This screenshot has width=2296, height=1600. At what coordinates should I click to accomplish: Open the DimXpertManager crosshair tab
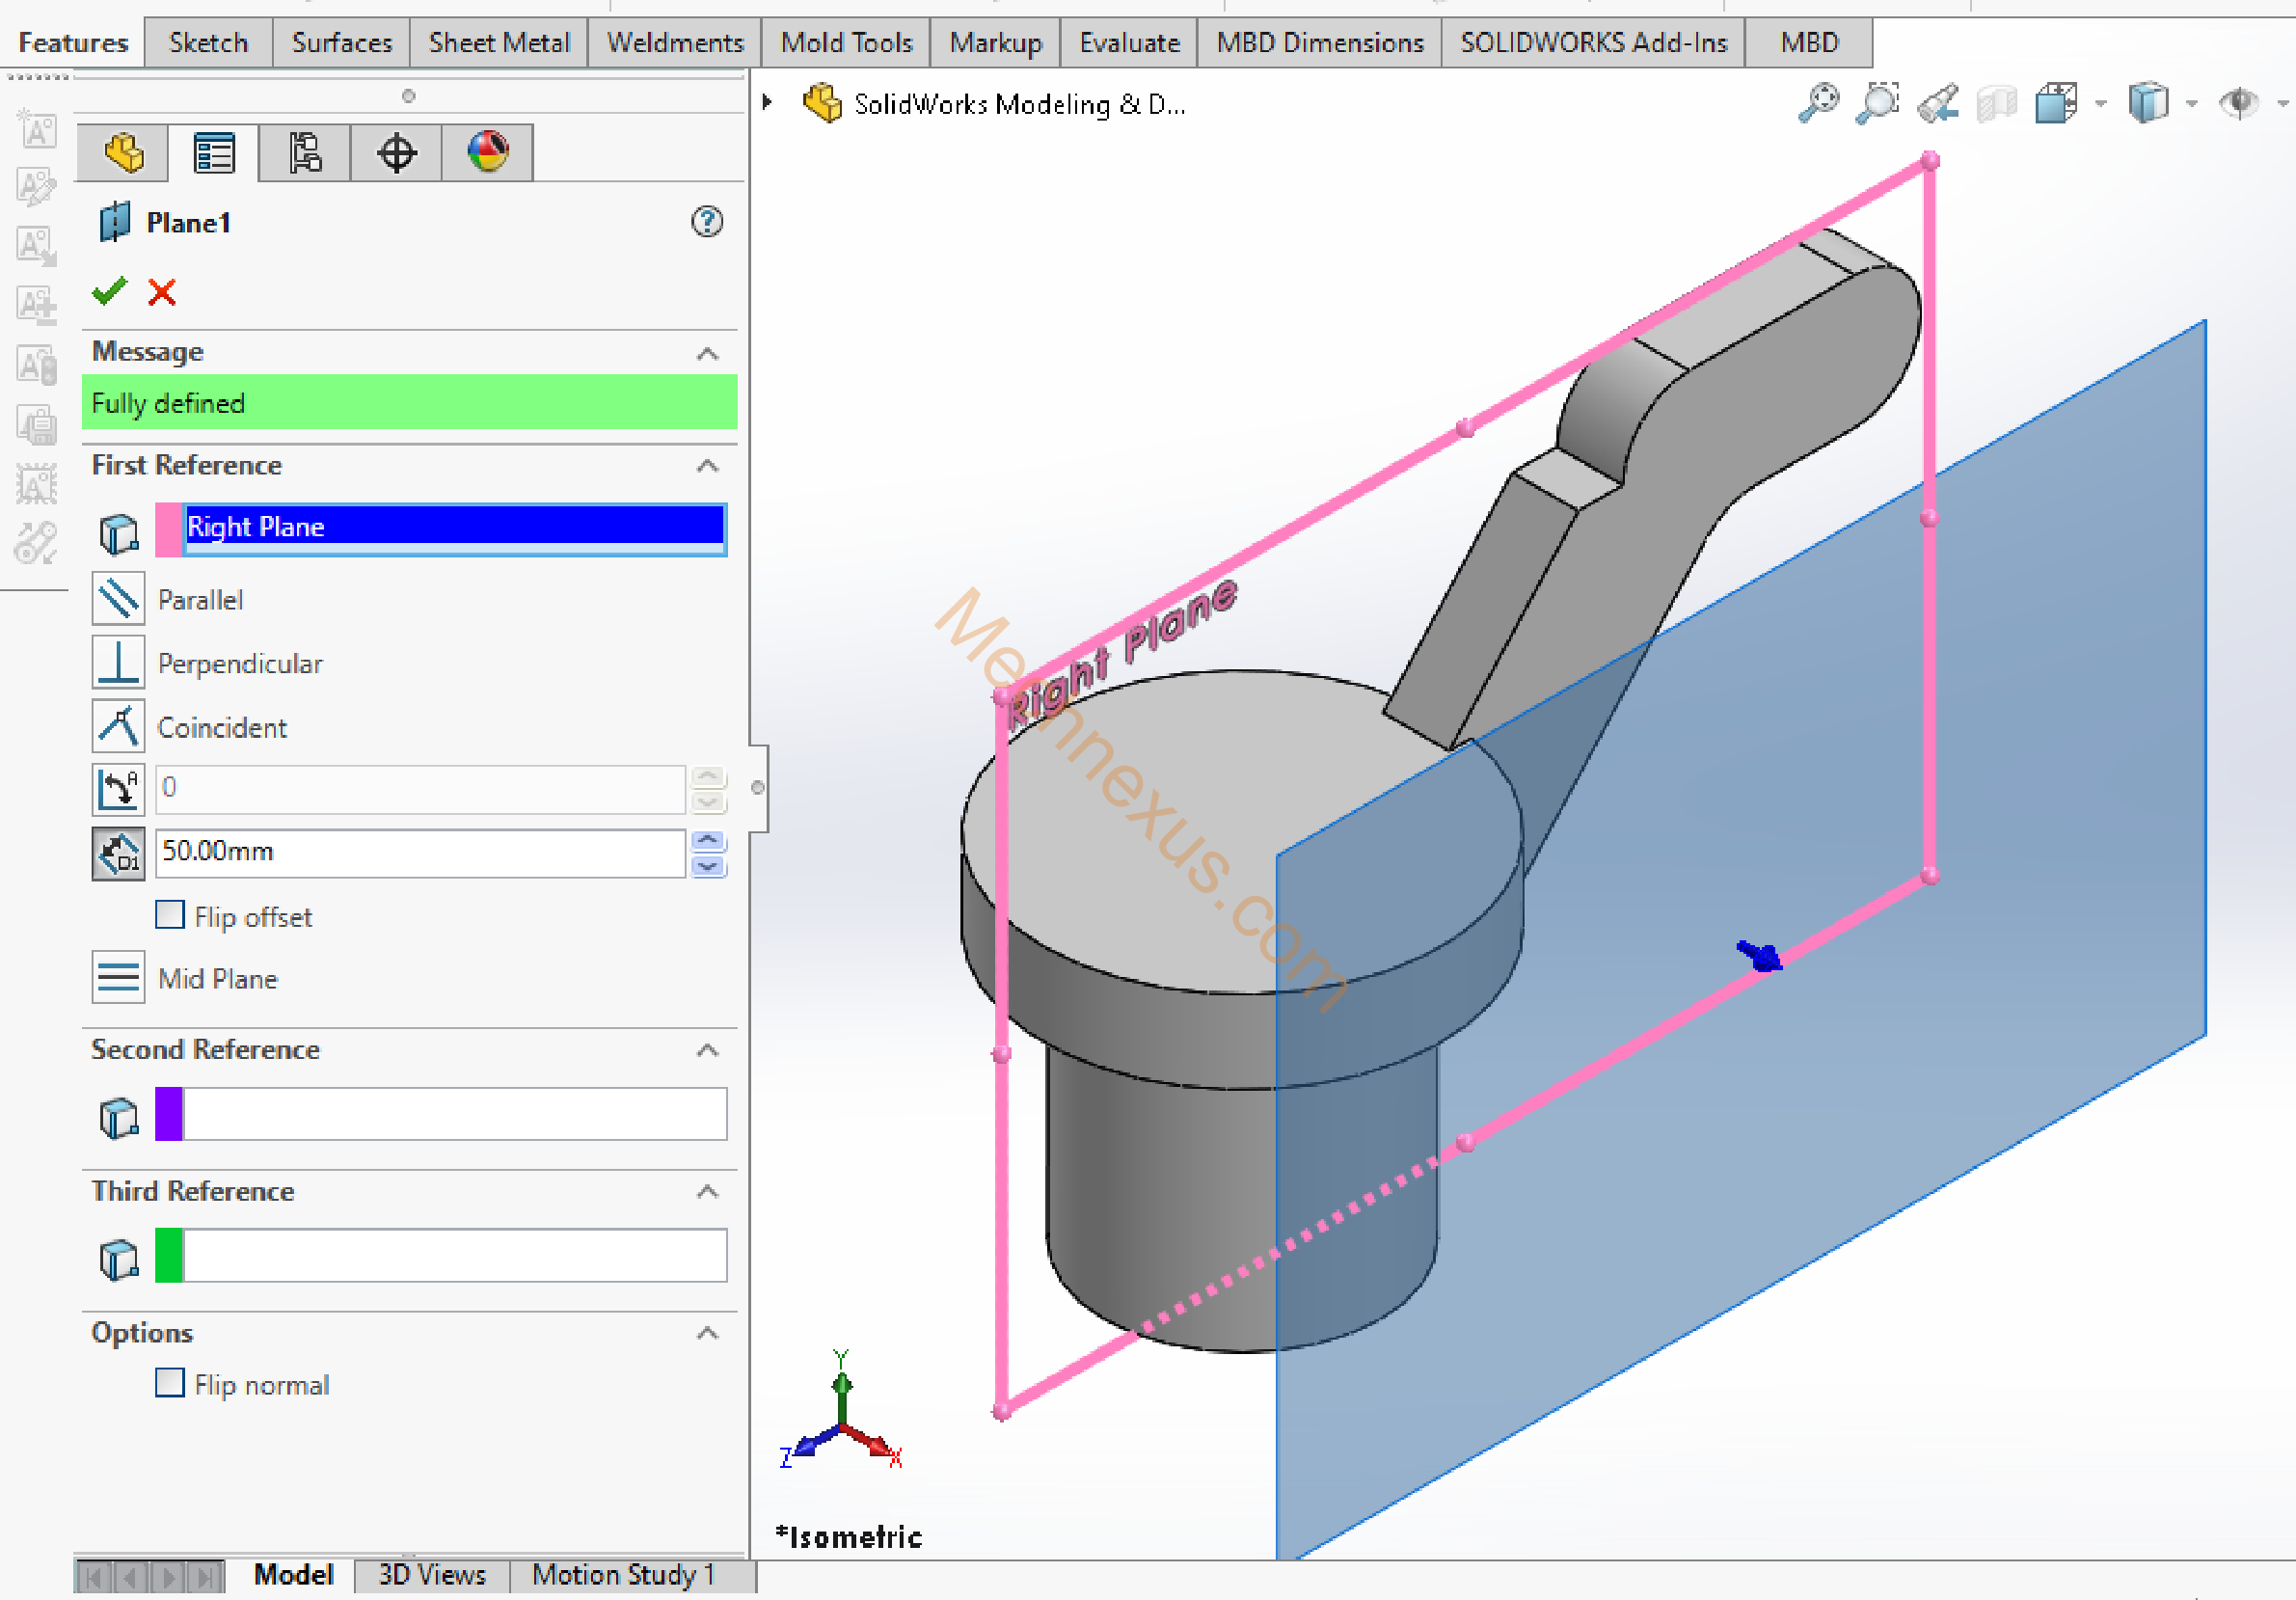[x=396, y=153]
